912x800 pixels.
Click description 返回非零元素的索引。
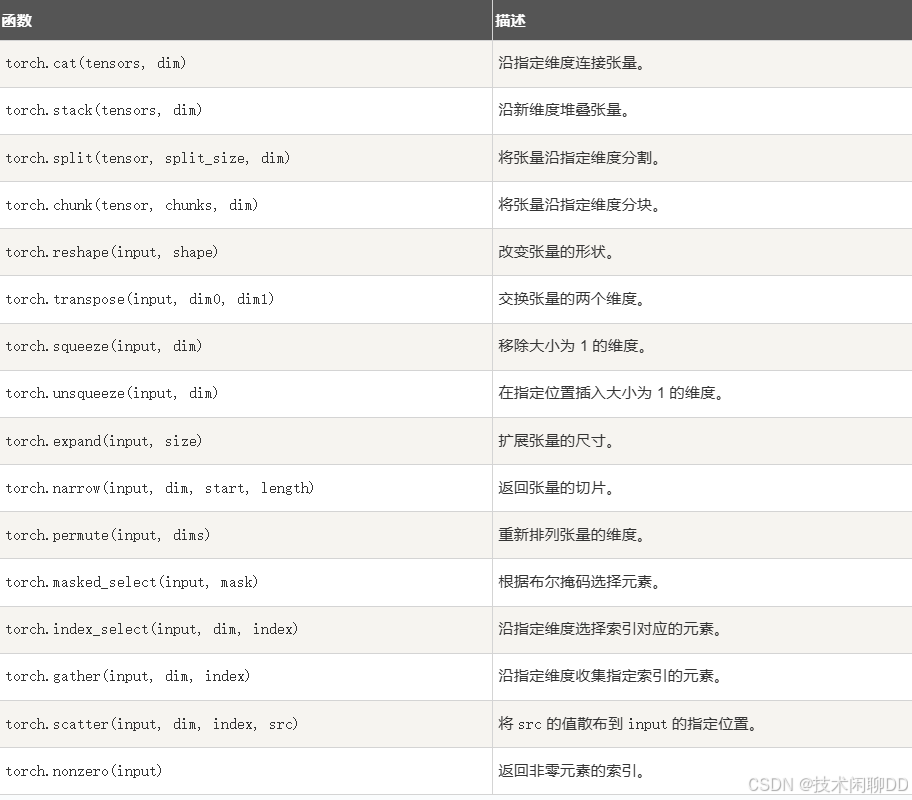point(571,771)
